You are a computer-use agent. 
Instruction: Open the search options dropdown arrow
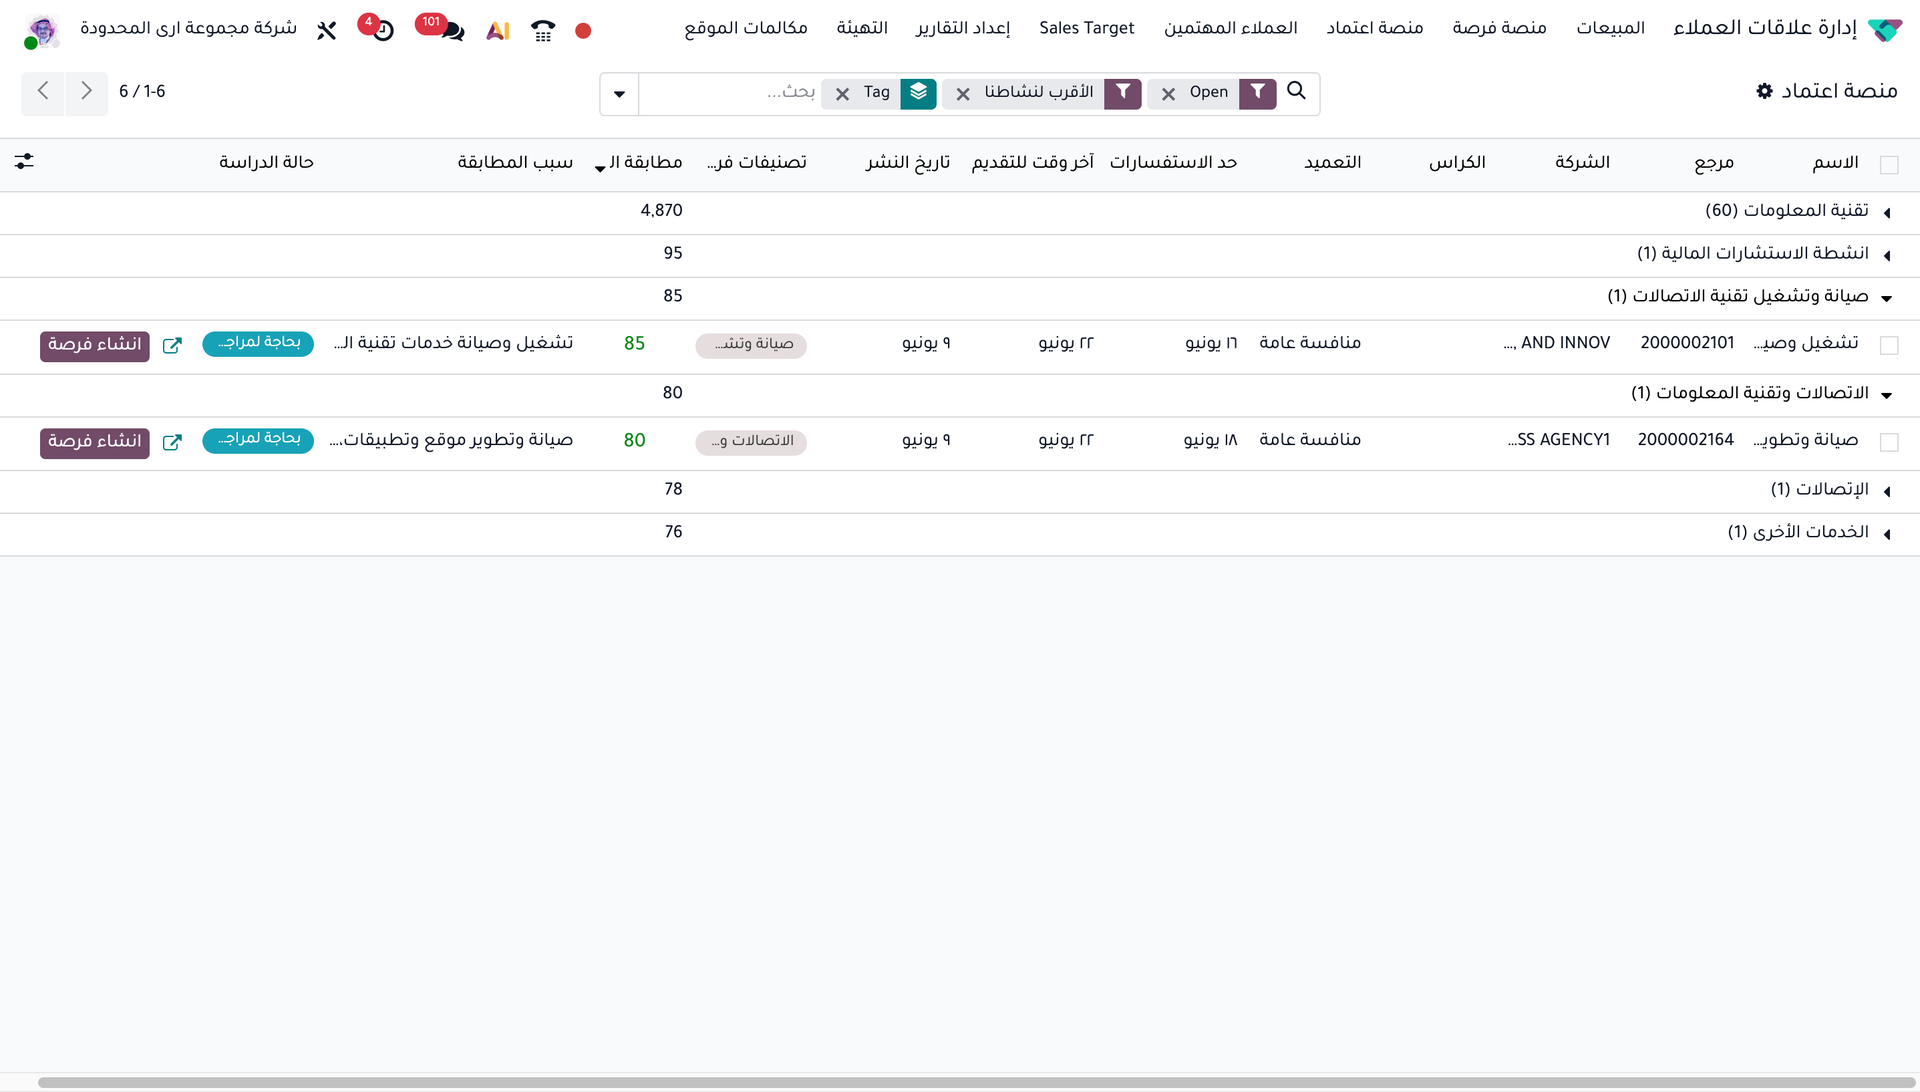pos(619,94)
